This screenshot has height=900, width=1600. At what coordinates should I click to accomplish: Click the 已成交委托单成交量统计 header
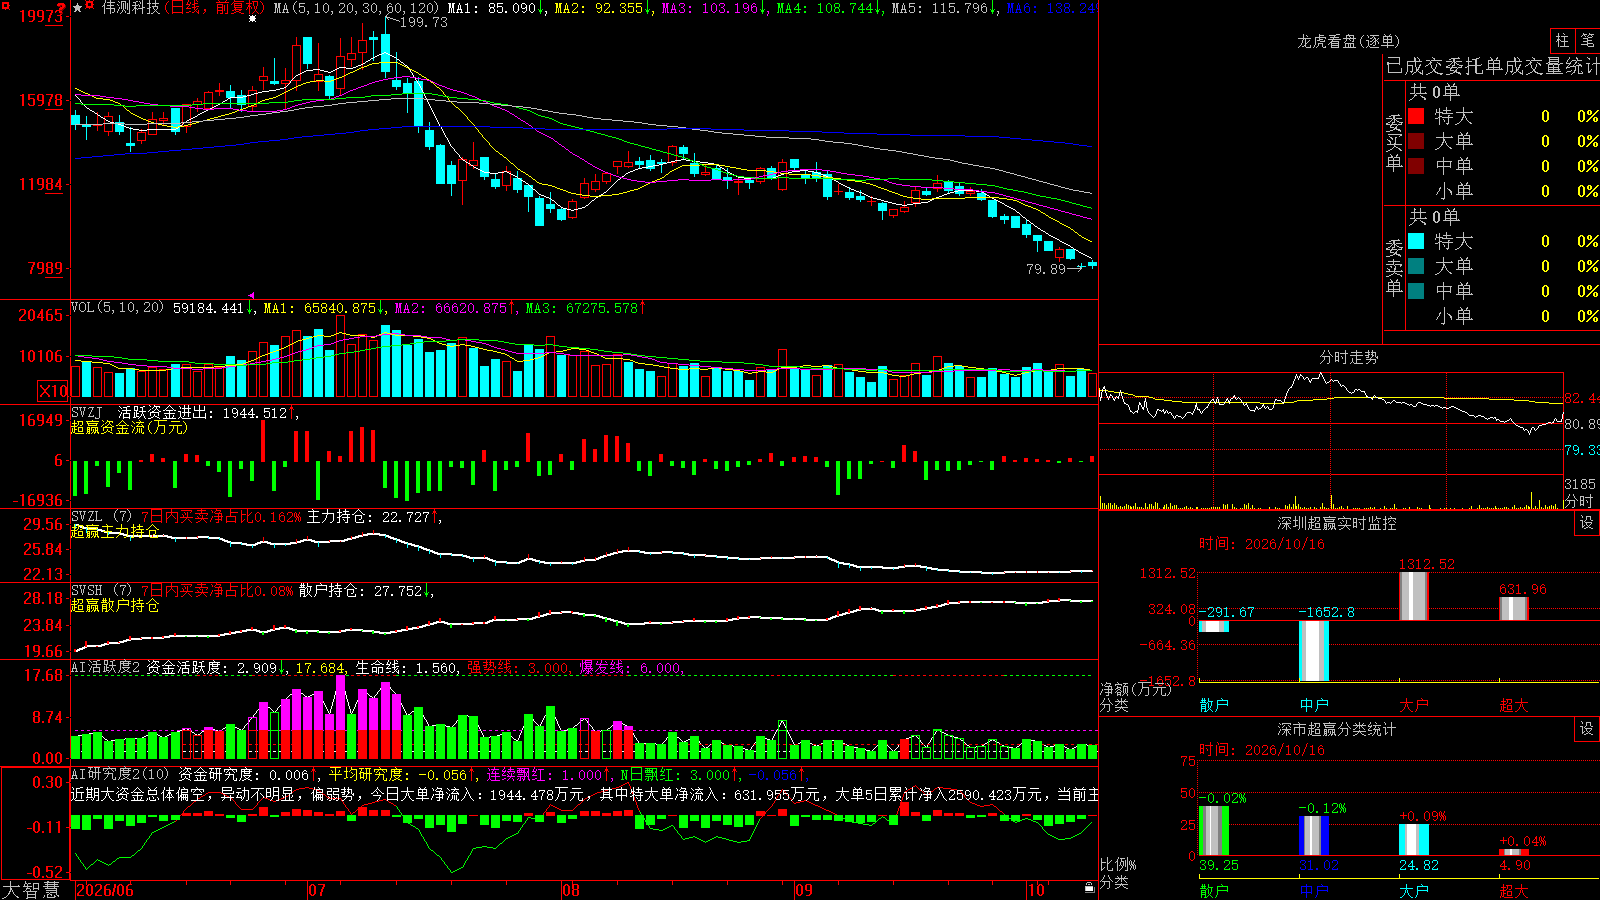point(1492,66)
